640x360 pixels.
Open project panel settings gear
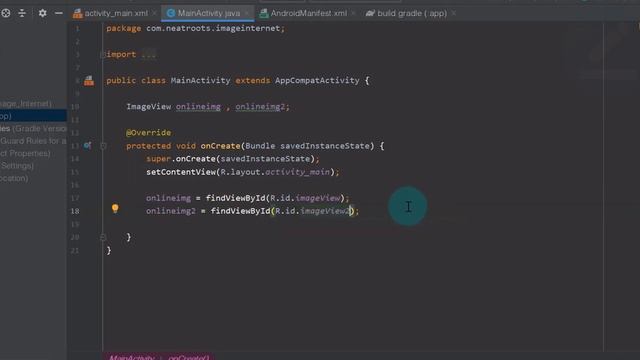(42, 13)
